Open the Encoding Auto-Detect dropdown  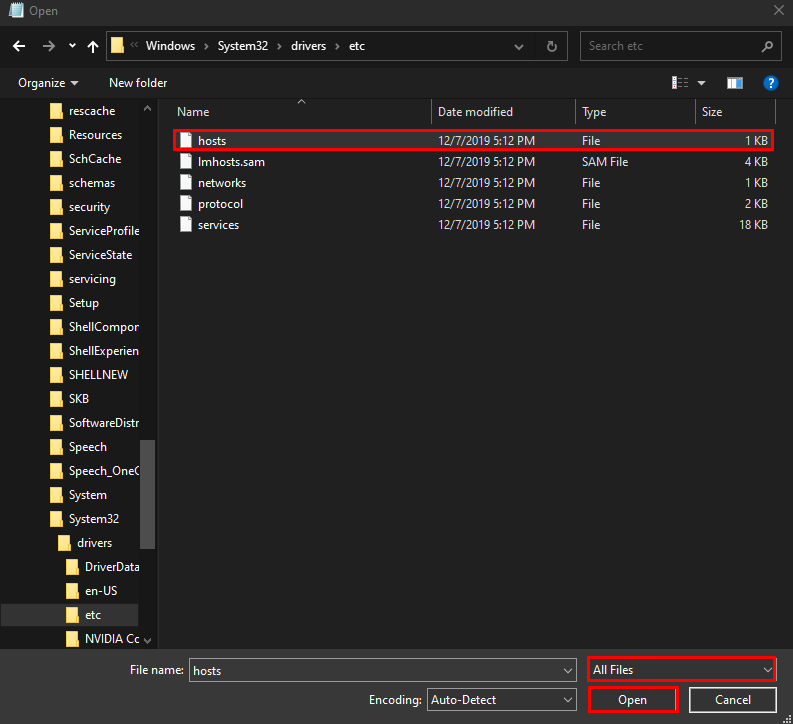[502, 700]
